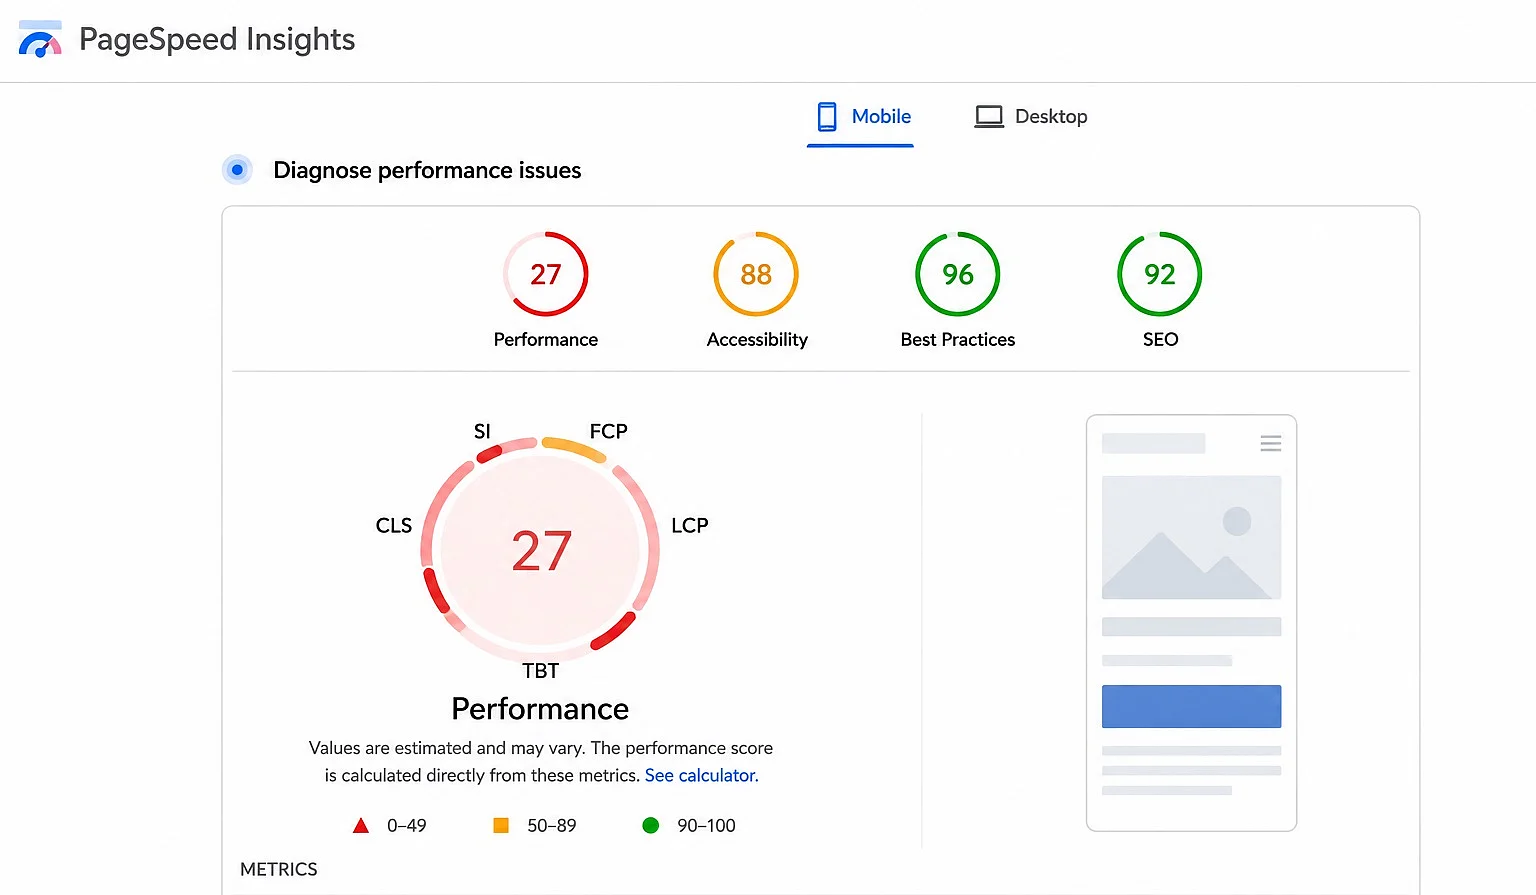The image size is (1536, 895).
Task: Click the Best Practices label
Action: point(958,340)
